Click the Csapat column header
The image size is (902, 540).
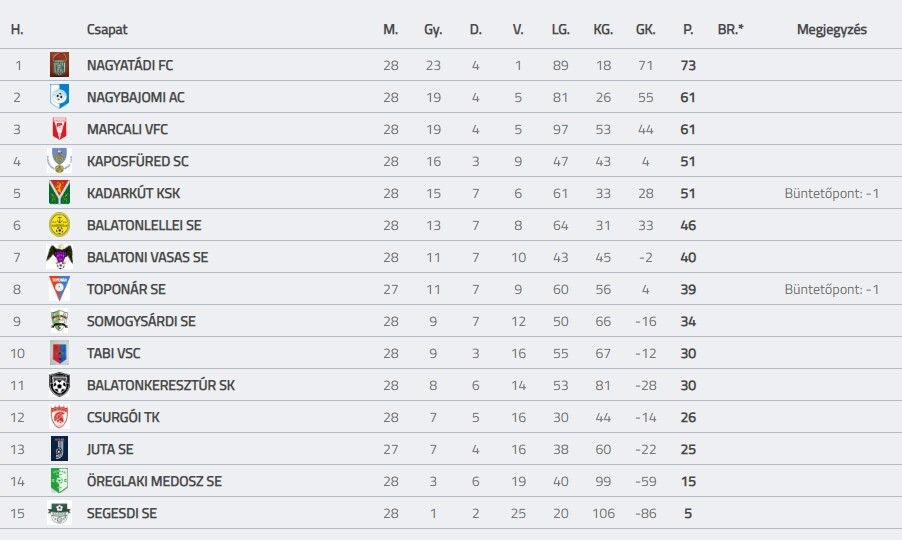(x=107, y=29)
